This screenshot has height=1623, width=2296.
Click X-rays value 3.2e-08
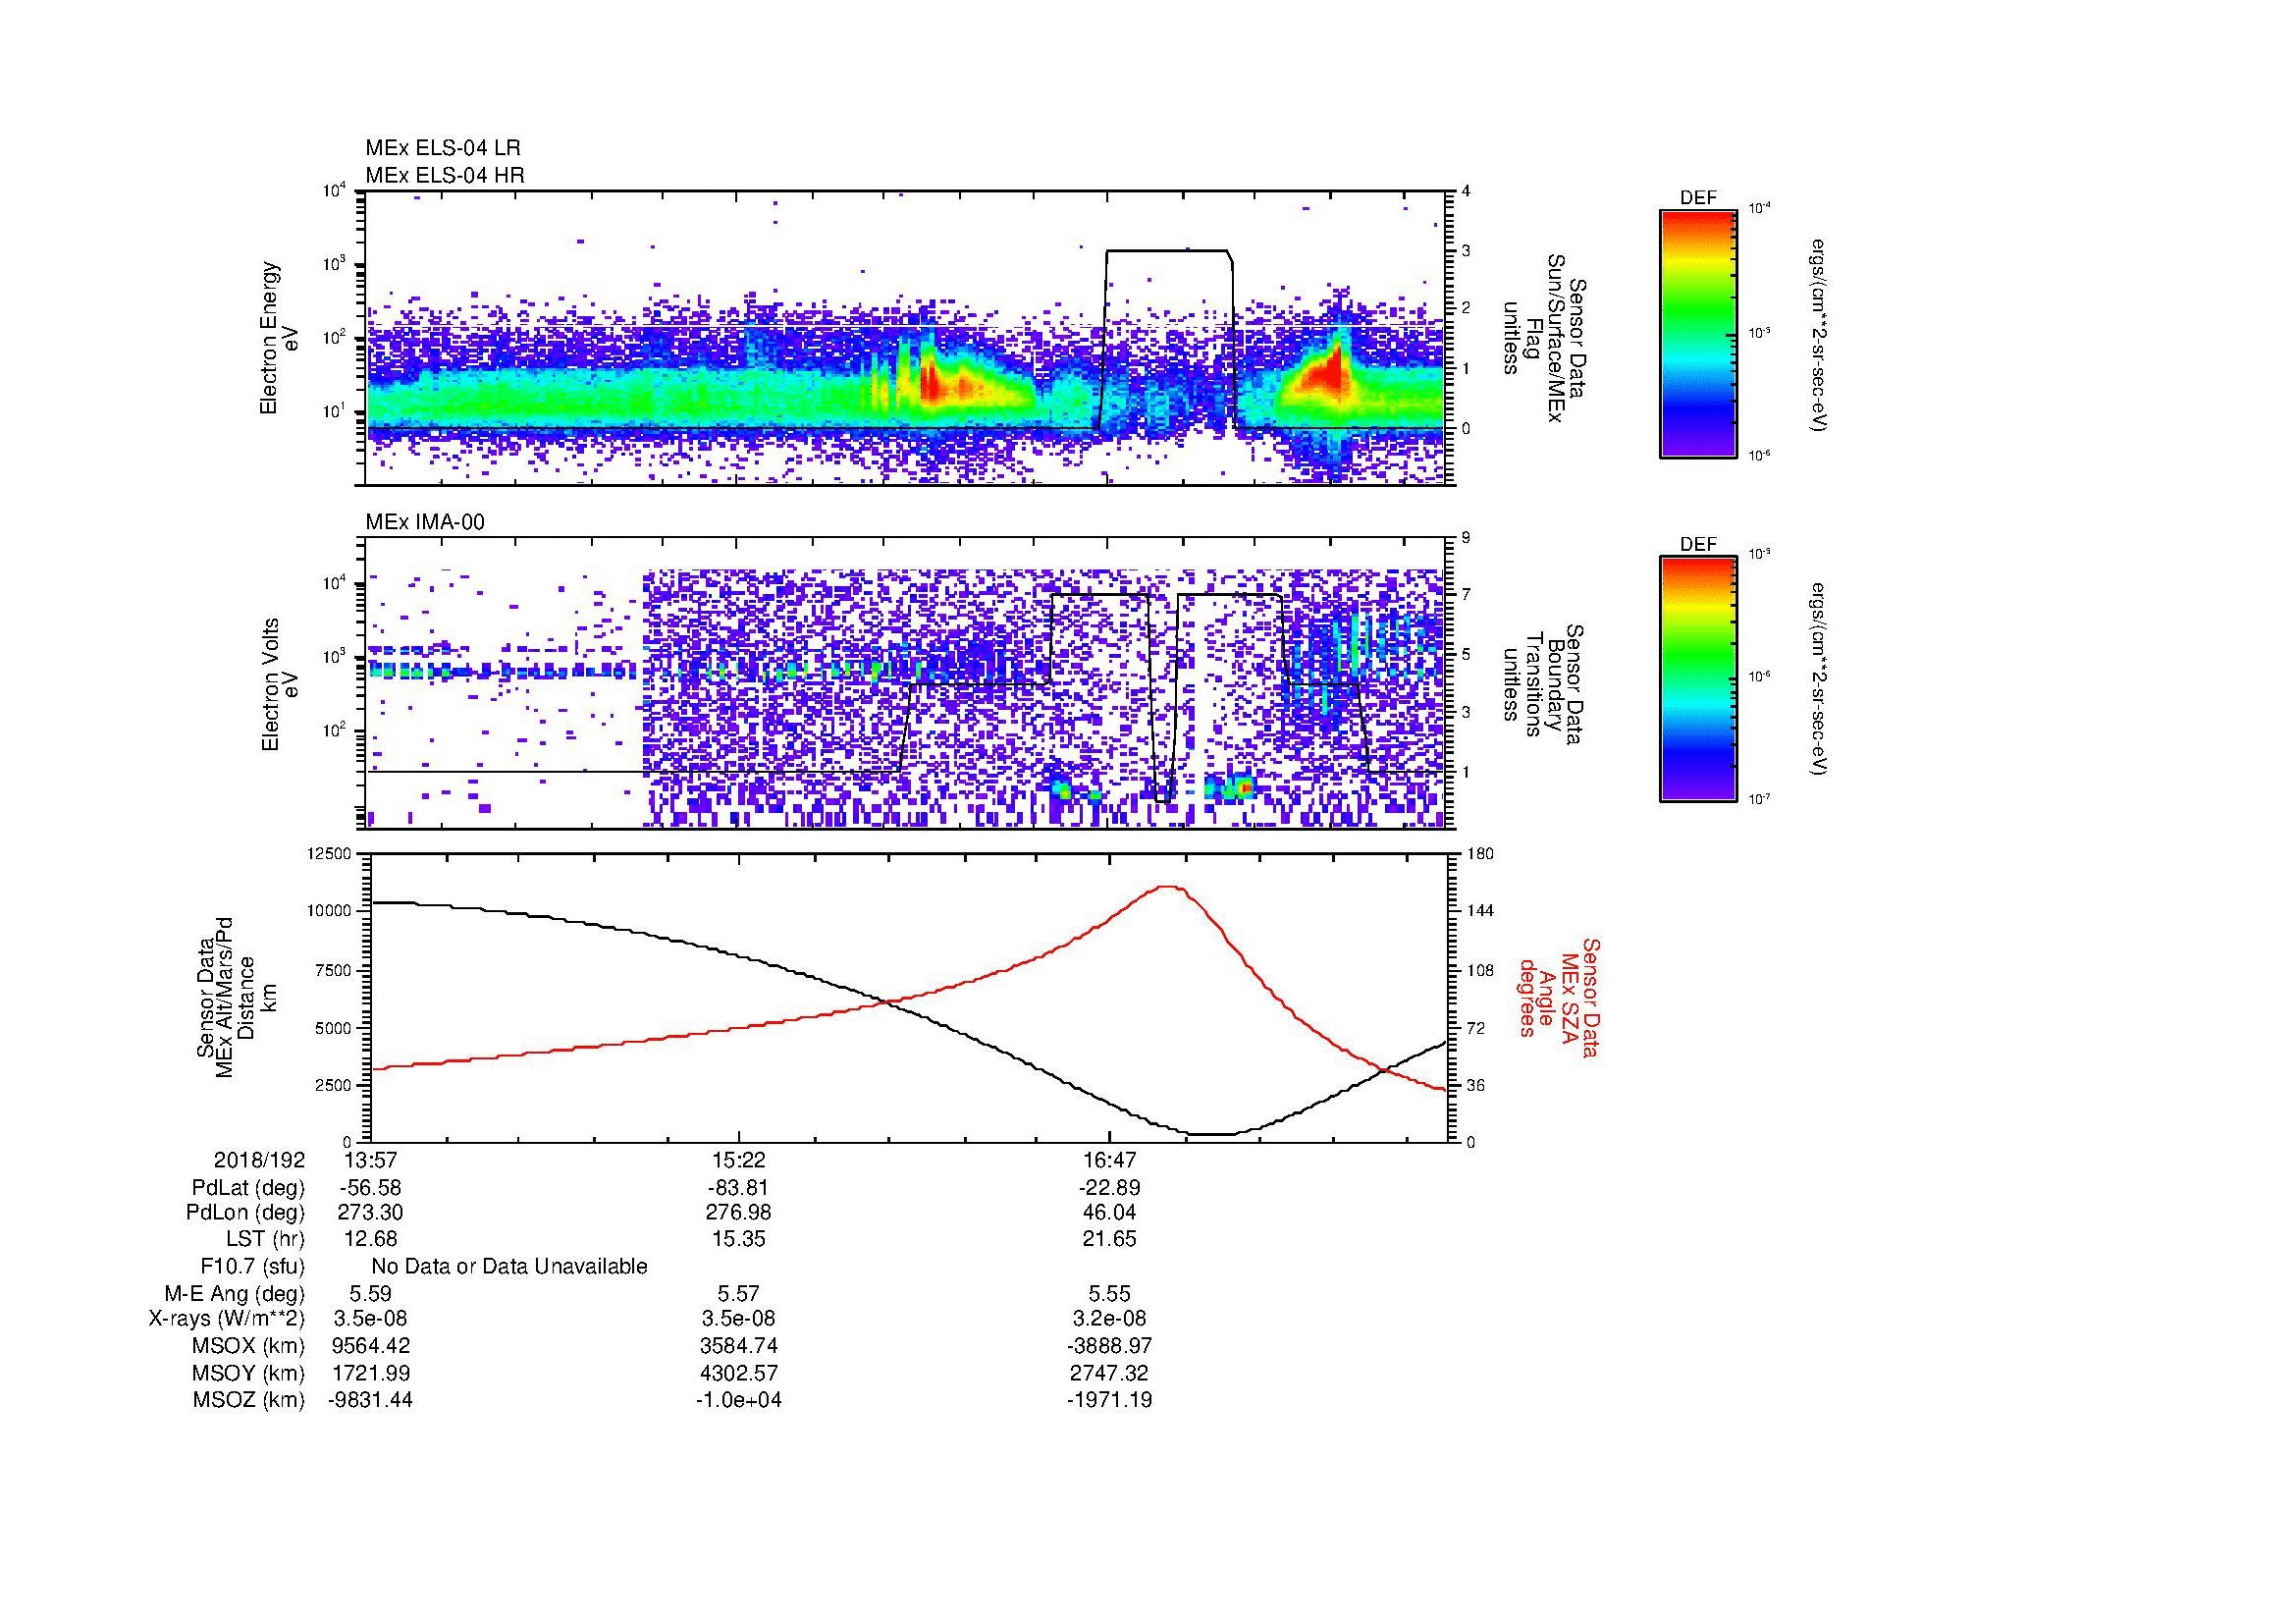point(1109,1319)
